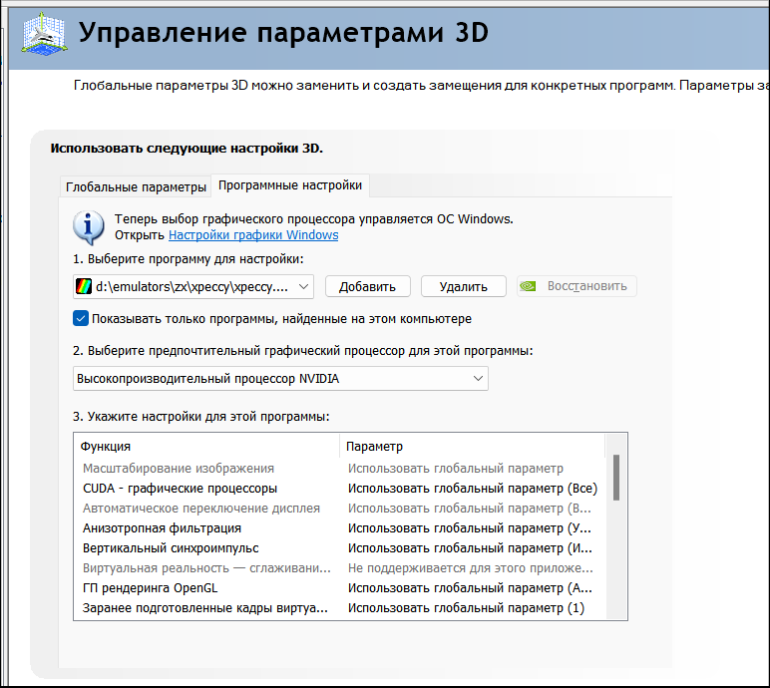770x688 pixels.
Task: Click the Параметр column header
Action: [472, 446]
